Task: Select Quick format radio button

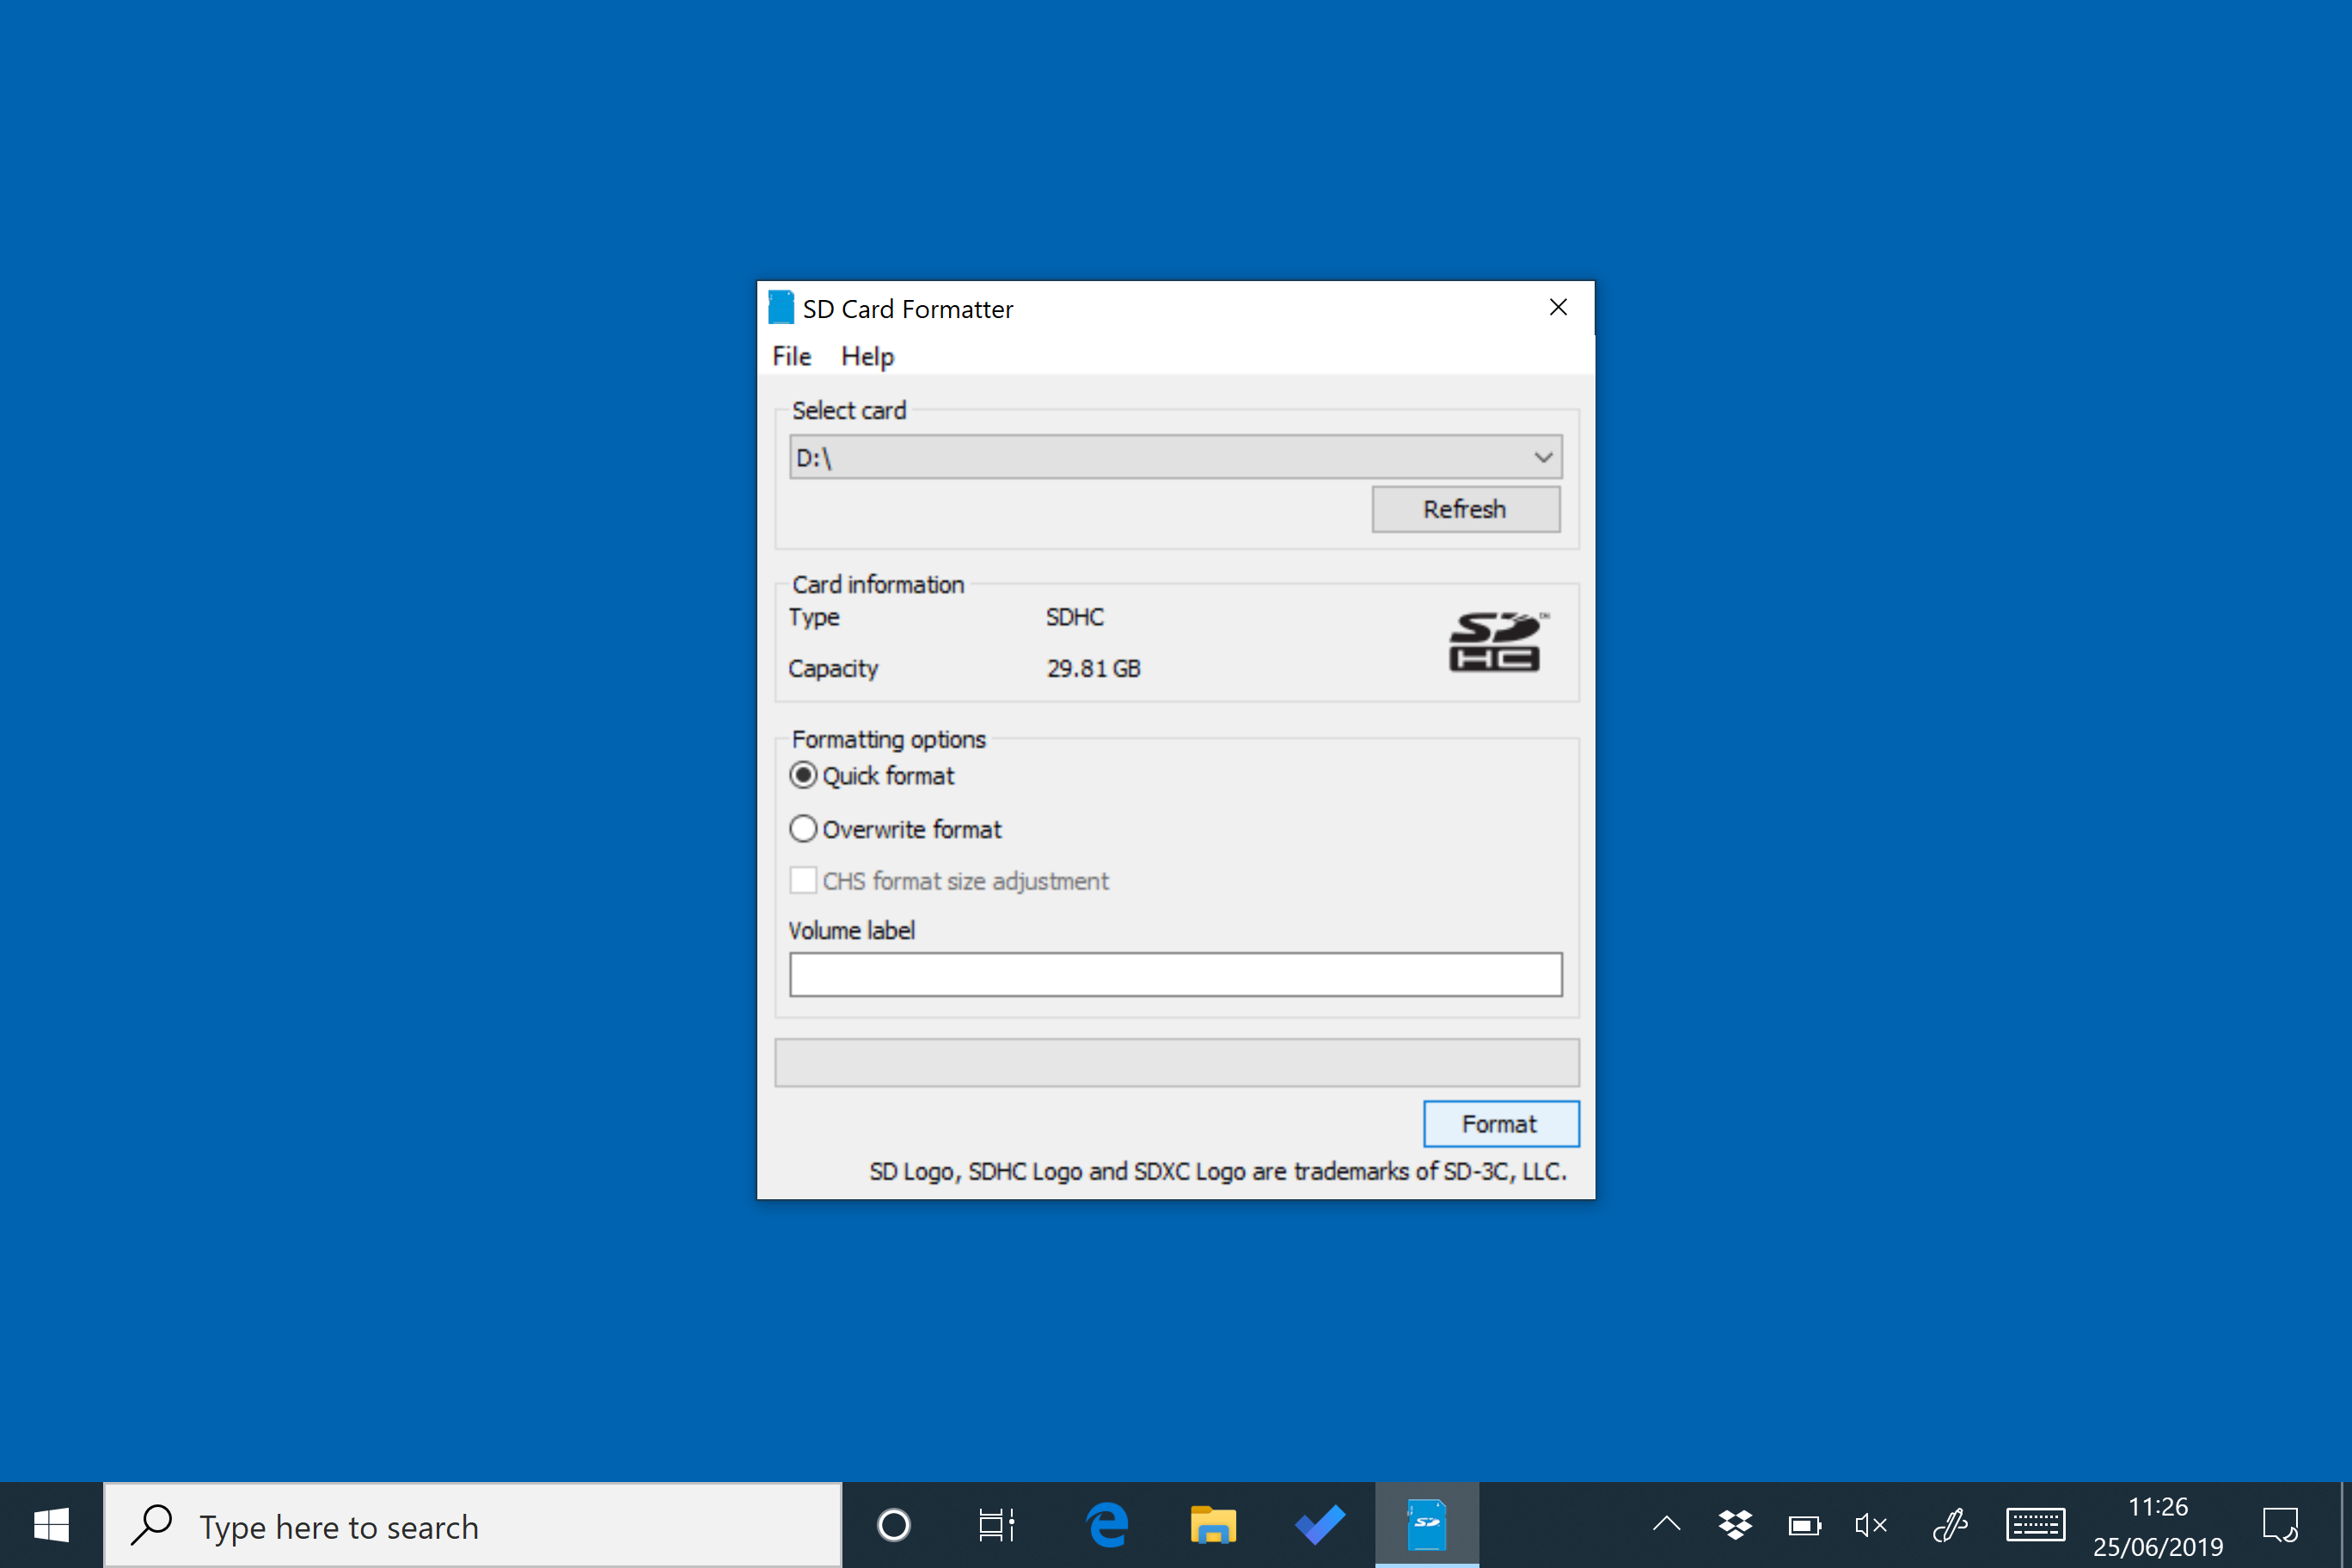Action: point(803,777)
